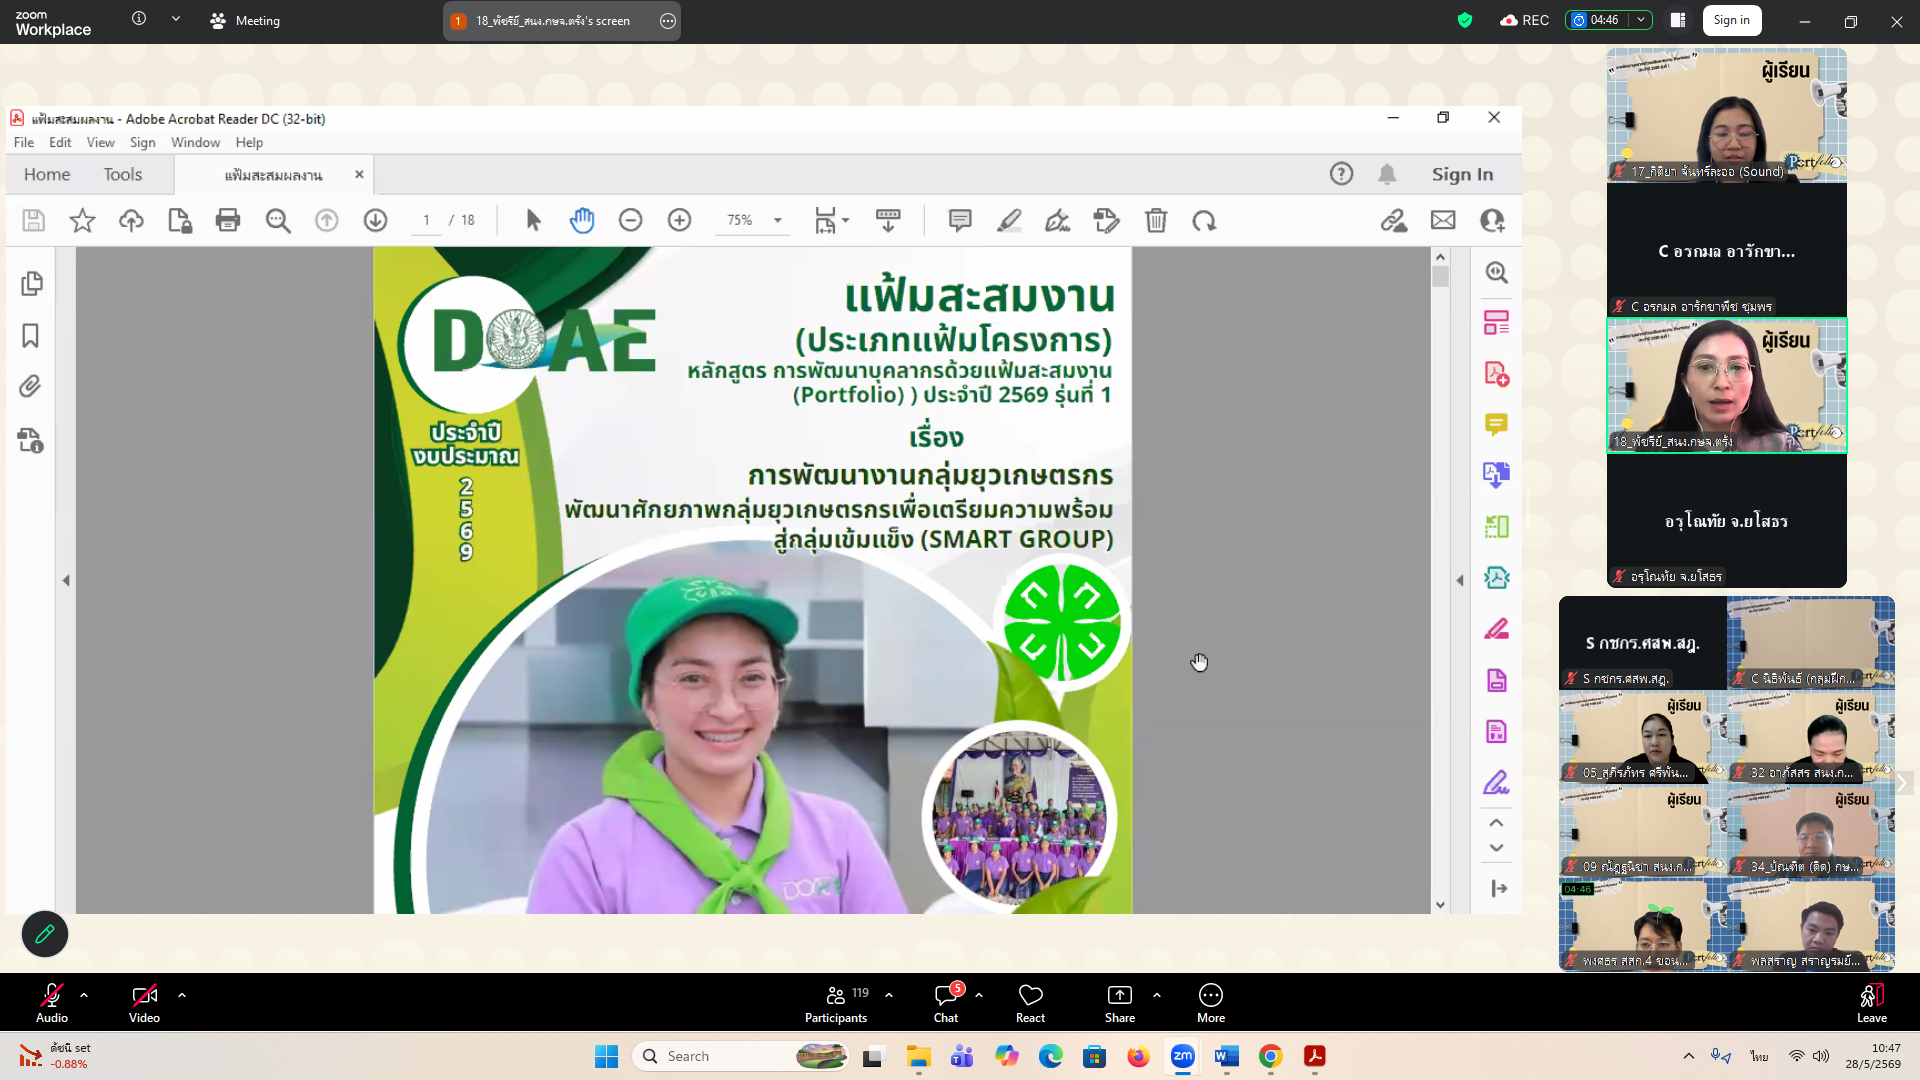Collapse Acrobat right tools pane arrow
The width and height of the screenshot is (1920, 1080).
tap(1460, 580)
